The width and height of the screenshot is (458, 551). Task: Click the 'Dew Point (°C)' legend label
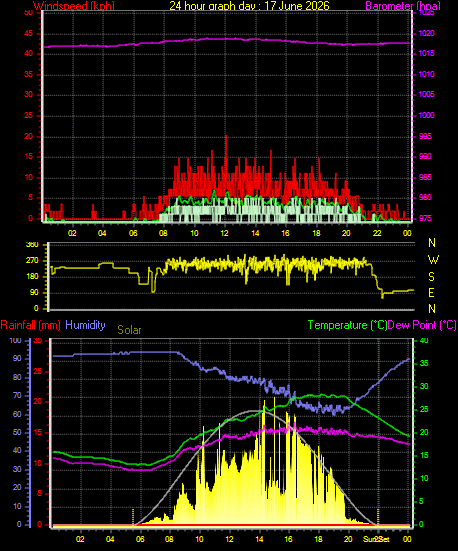[422, 325]
